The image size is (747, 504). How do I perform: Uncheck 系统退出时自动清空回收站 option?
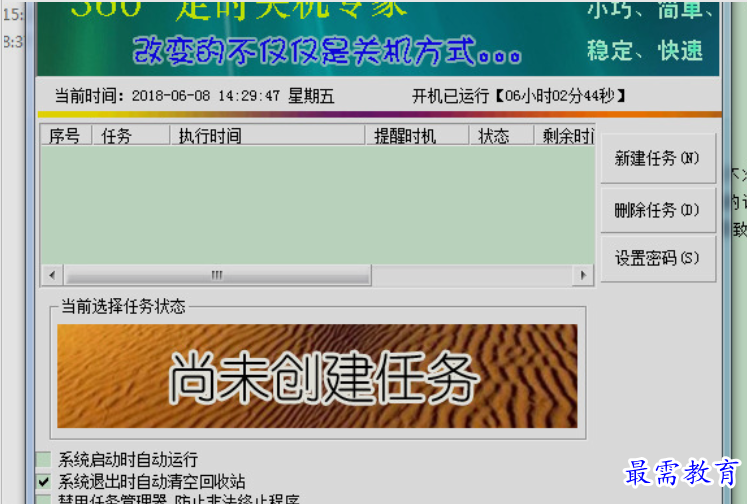click(44, 481)
